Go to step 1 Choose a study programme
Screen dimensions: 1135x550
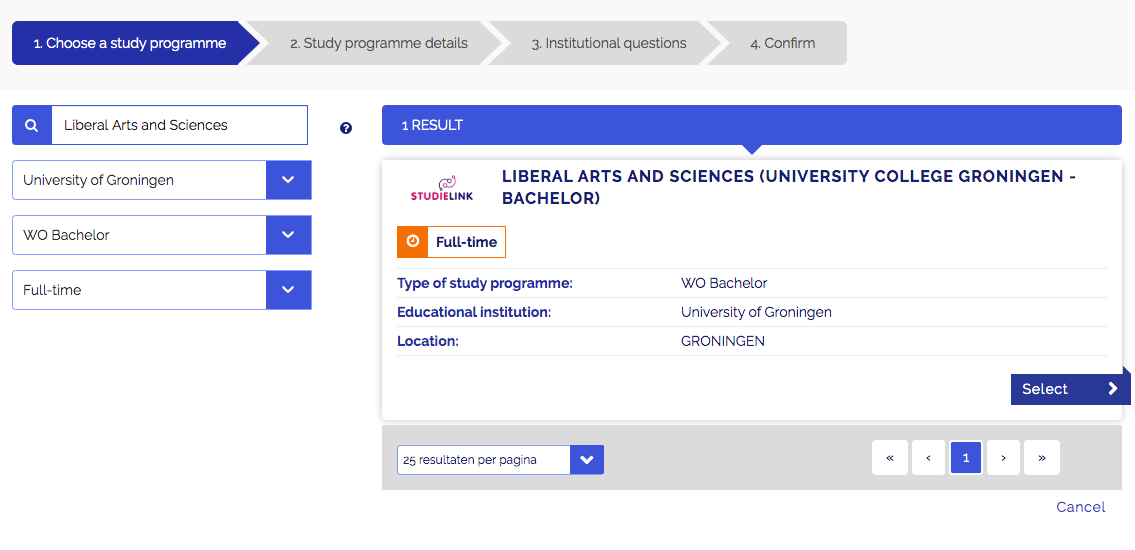pyautogui.click(x=130, y=43)
